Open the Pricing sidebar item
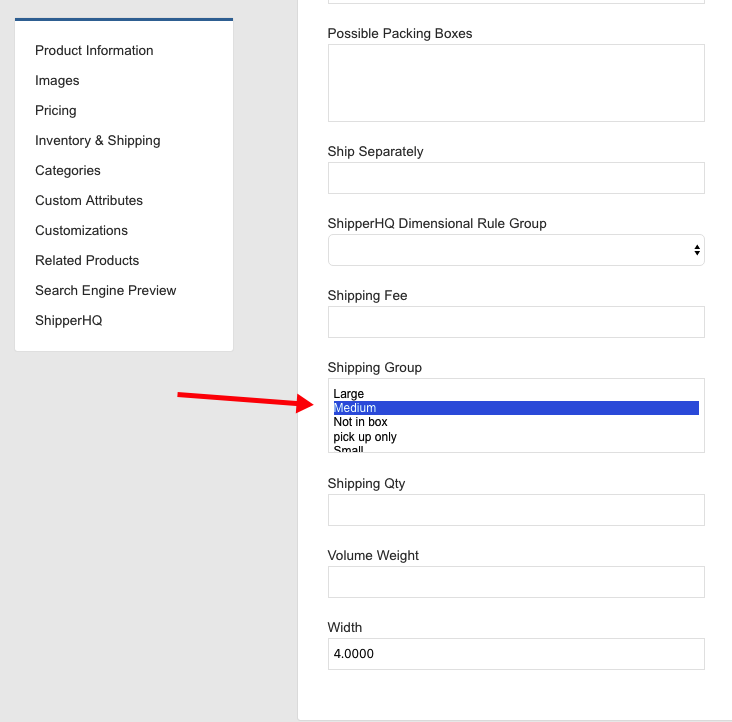Viewport: 732px width, 722px height. 56,111
